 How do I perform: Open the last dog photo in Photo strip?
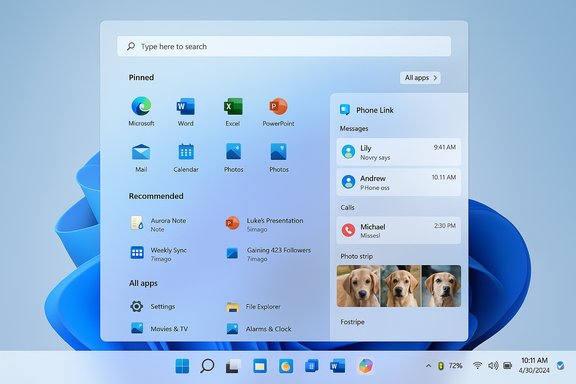coord(441,286)
